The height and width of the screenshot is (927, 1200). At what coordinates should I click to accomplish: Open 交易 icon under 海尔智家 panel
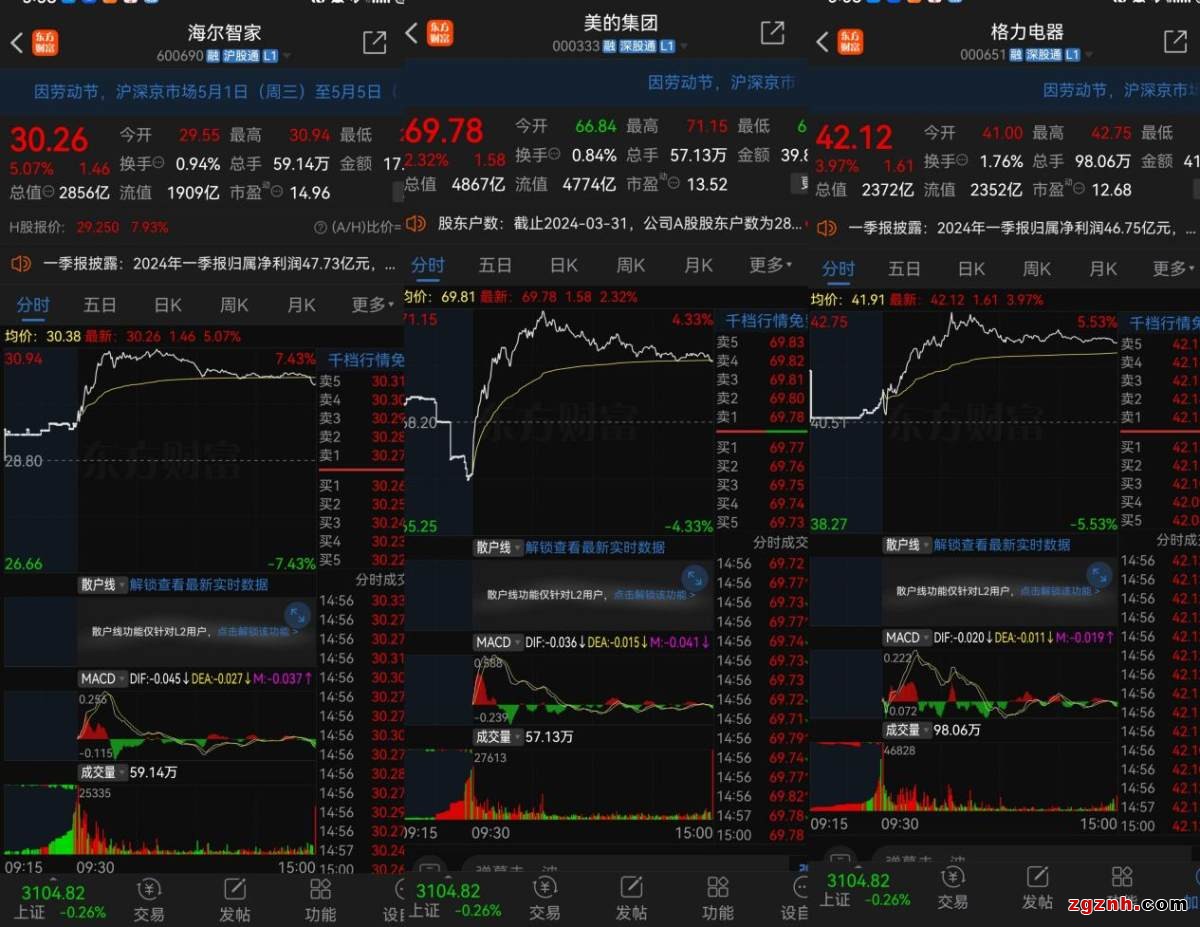pos(149,899)
